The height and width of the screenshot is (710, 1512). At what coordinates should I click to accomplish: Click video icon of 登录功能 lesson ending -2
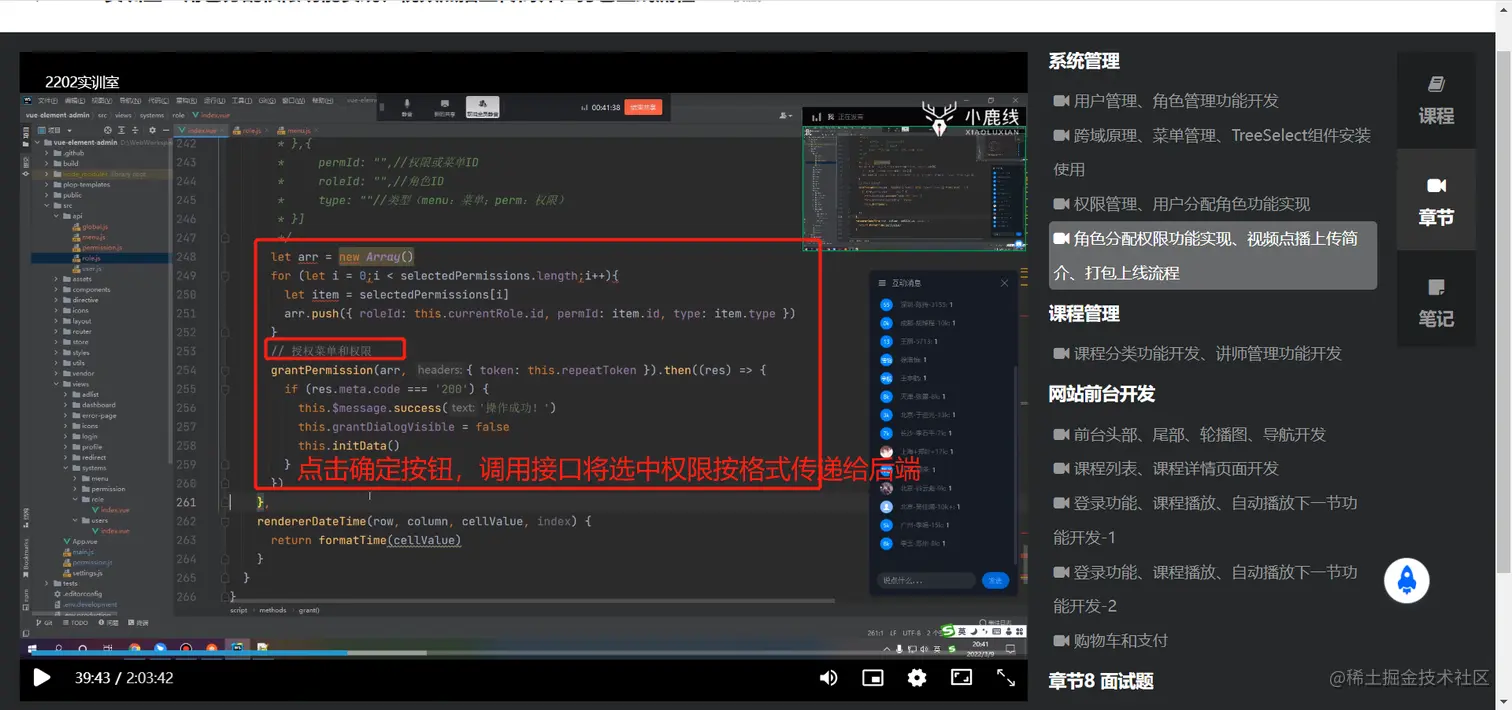point(1061,572)
